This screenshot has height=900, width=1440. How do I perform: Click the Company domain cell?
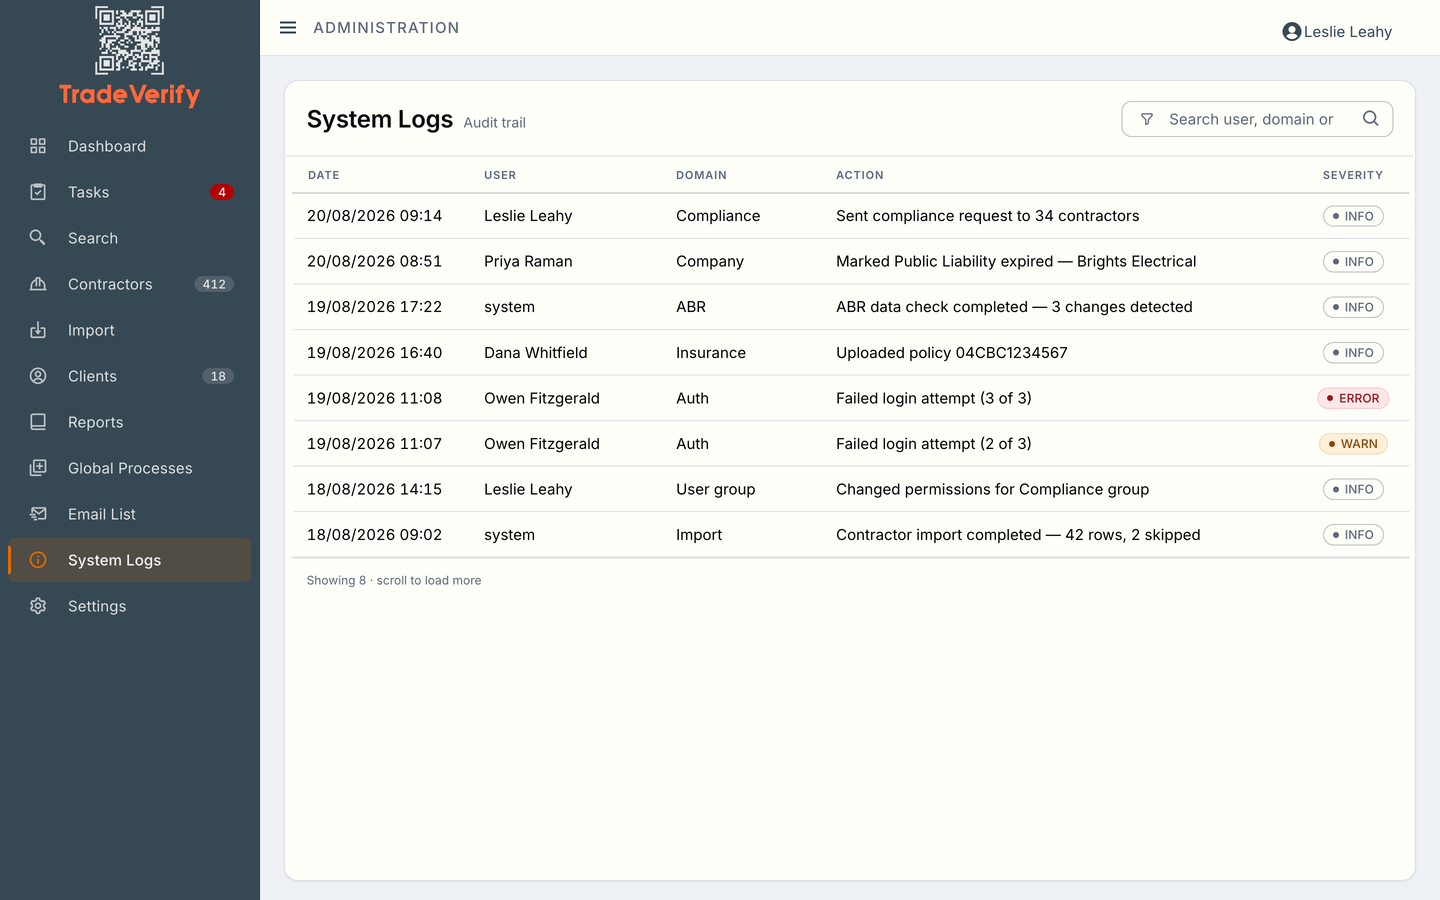(x=710, y=261)
